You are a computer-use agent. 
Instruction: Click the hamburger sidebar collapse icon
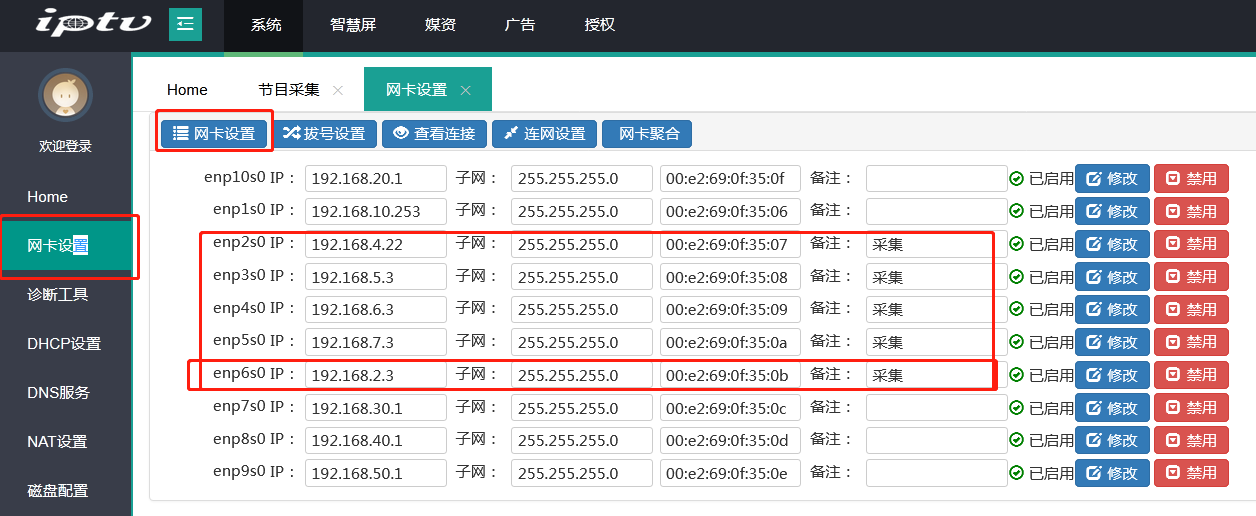[x=185, y=24]
